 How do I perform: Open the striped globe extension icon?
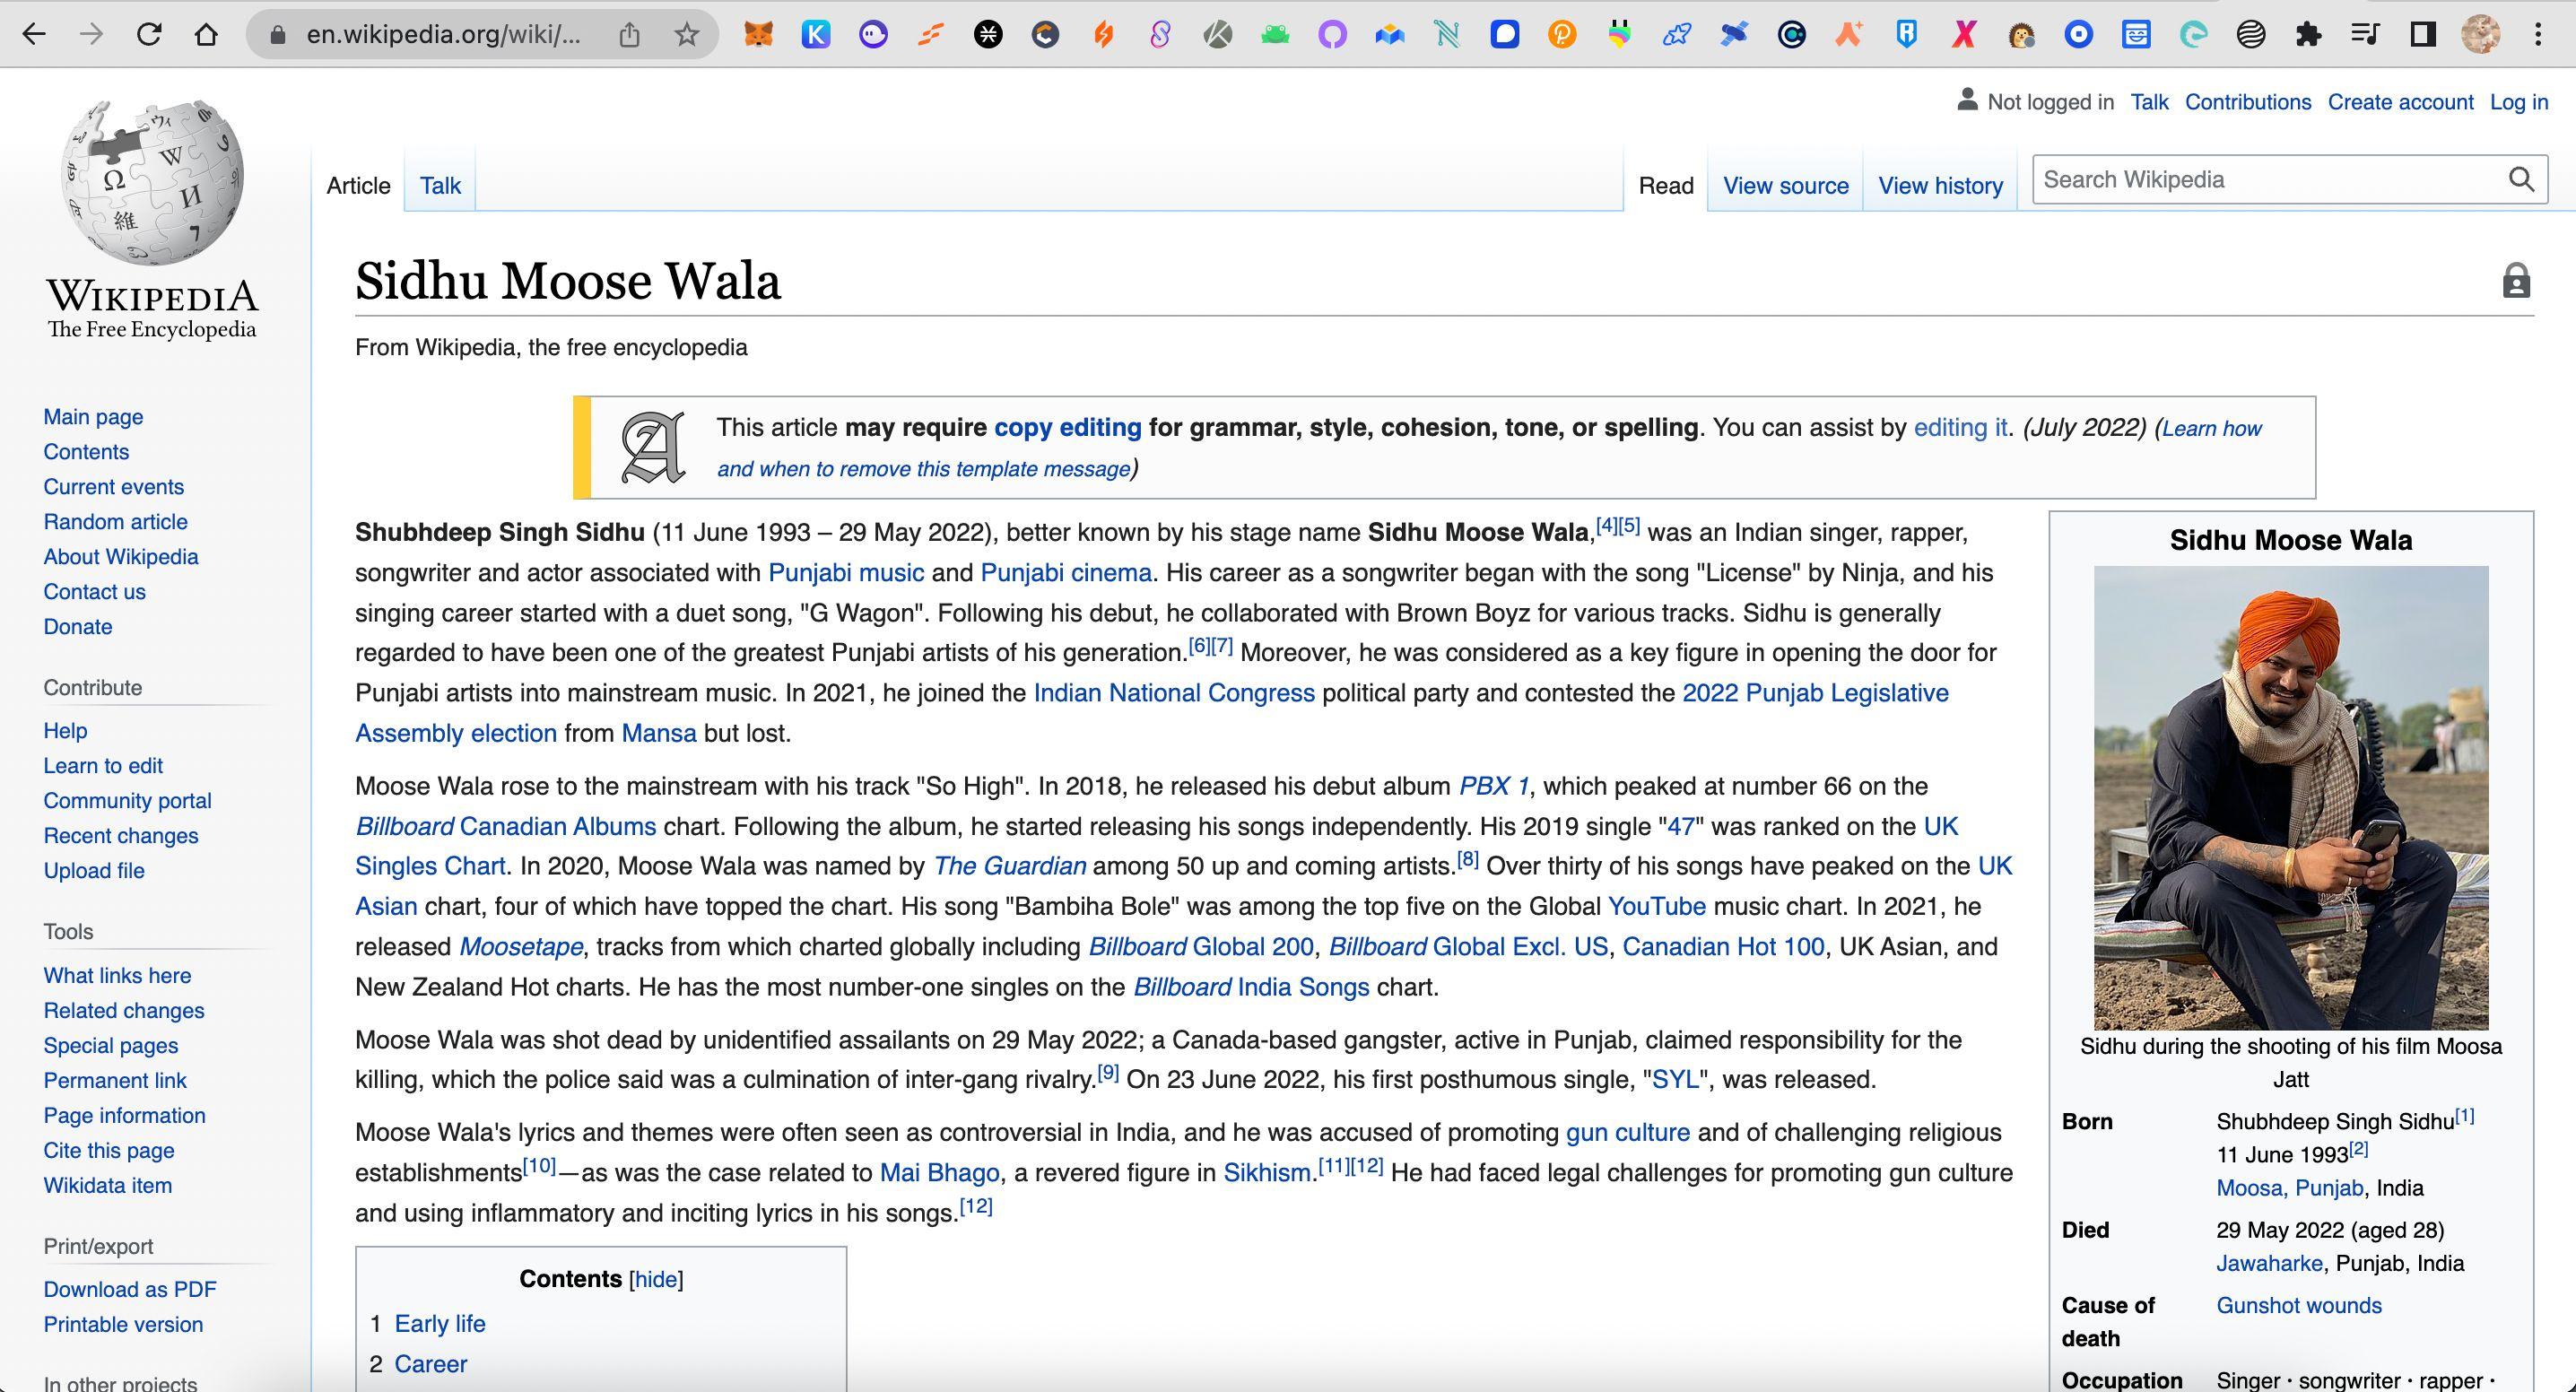pyautogui.click(x=2251, y=35)
